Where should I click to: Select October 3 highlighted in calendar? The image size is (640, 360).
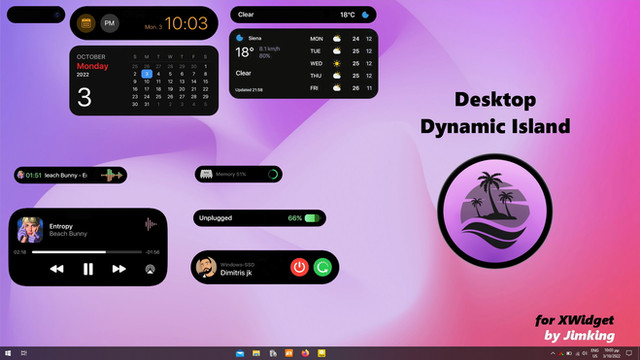(147, 74)
